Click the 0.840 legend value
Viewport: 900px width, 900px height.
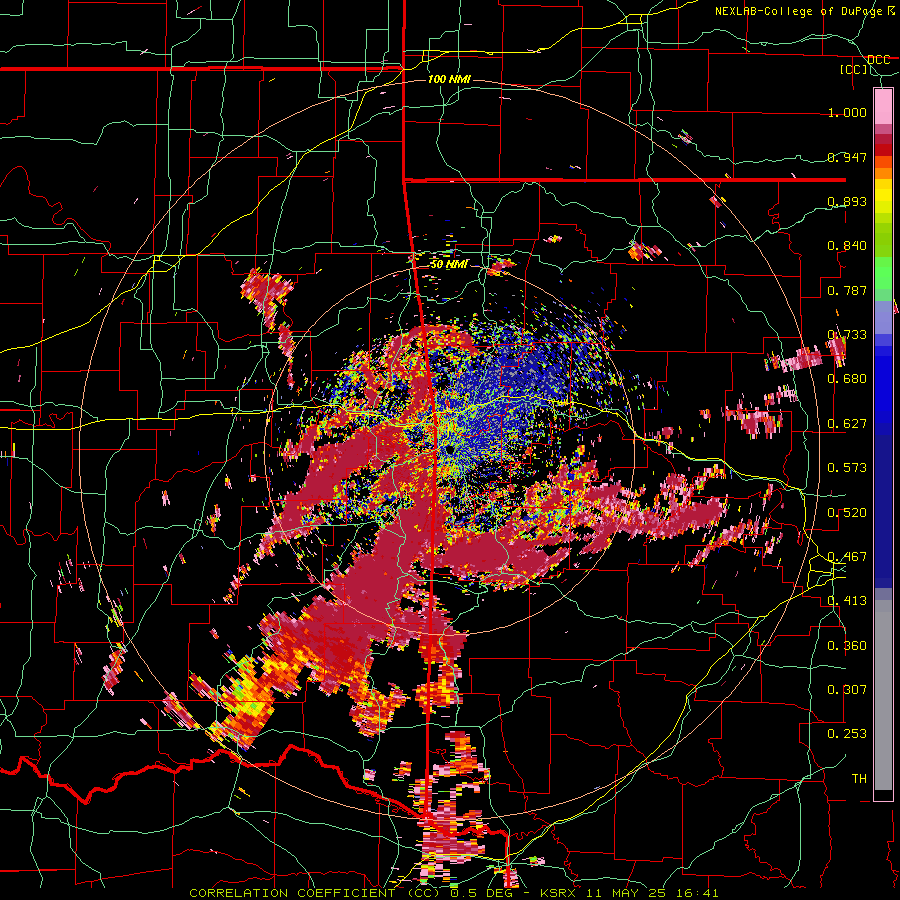pos(847,246)
